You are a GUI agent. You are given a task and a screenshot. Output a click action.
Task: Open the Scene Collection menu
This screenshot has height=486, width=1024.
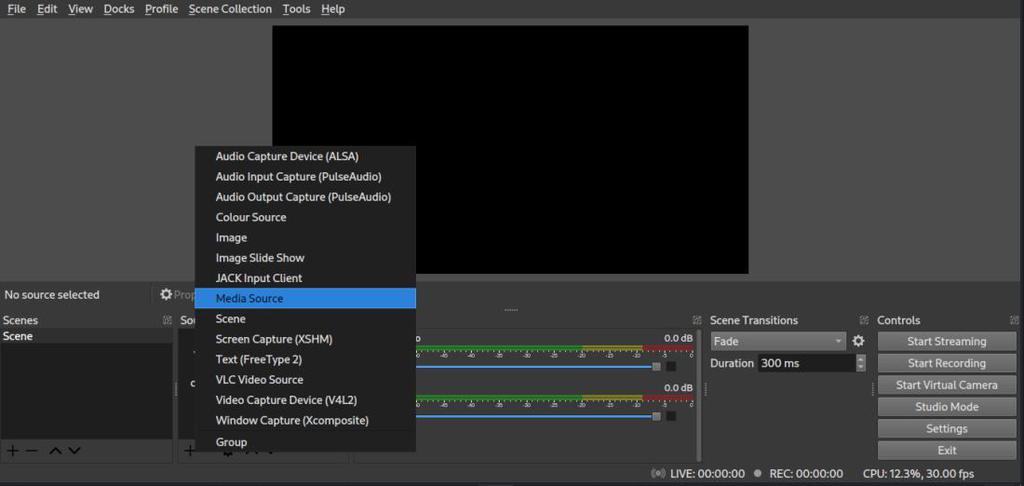(230, 9)
